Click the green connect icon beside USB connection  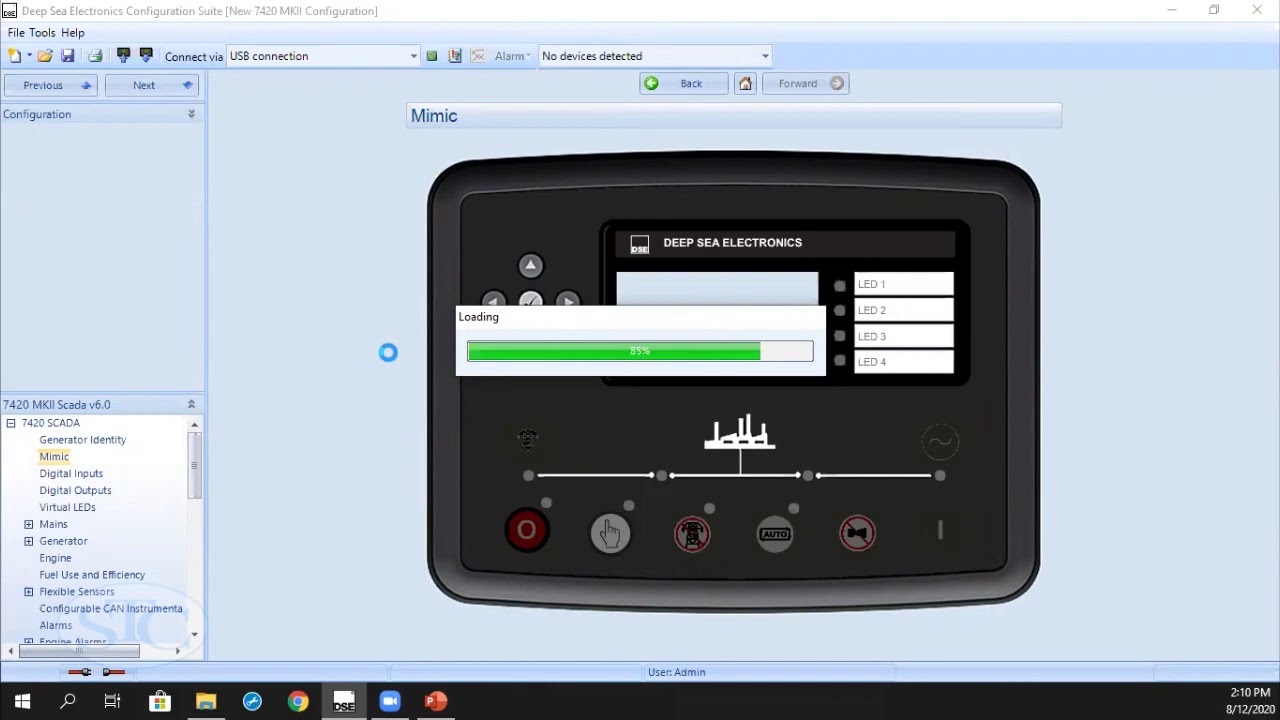pyautogui.click(x=432, y=56)
